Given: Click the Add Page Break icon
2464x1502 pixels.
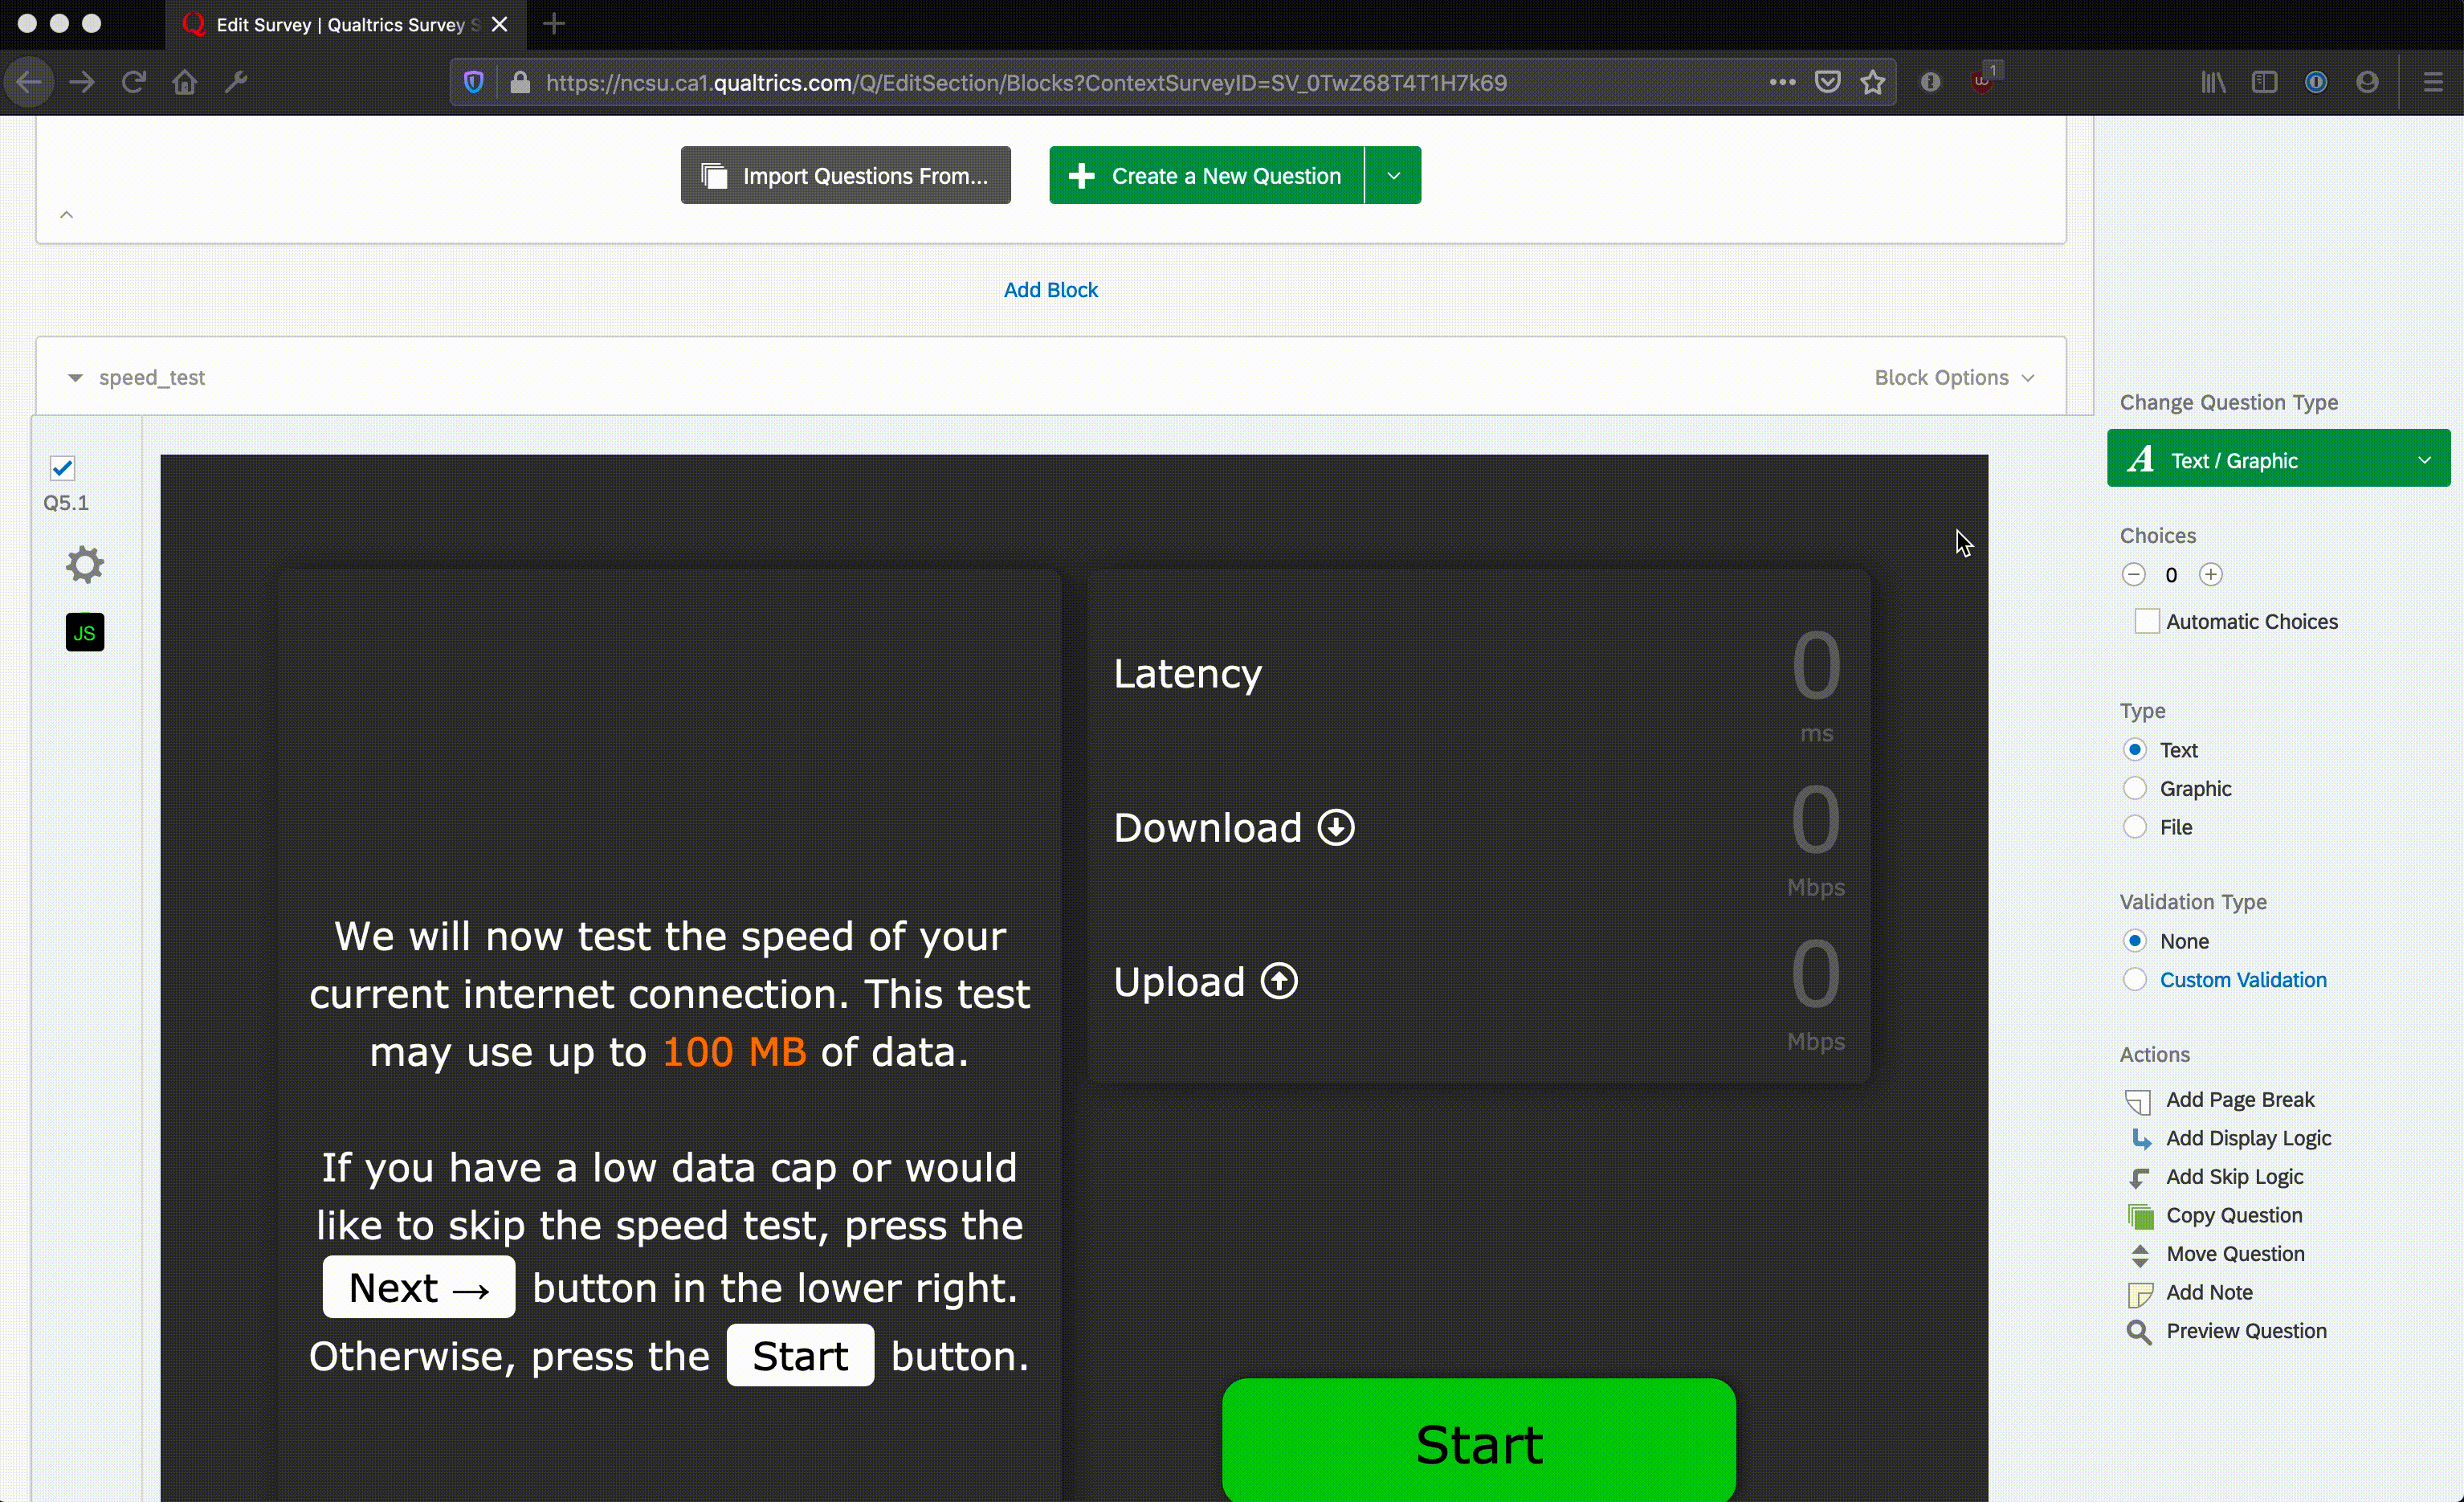Looking at the screenshot, I should (x=2138, y=1101).
